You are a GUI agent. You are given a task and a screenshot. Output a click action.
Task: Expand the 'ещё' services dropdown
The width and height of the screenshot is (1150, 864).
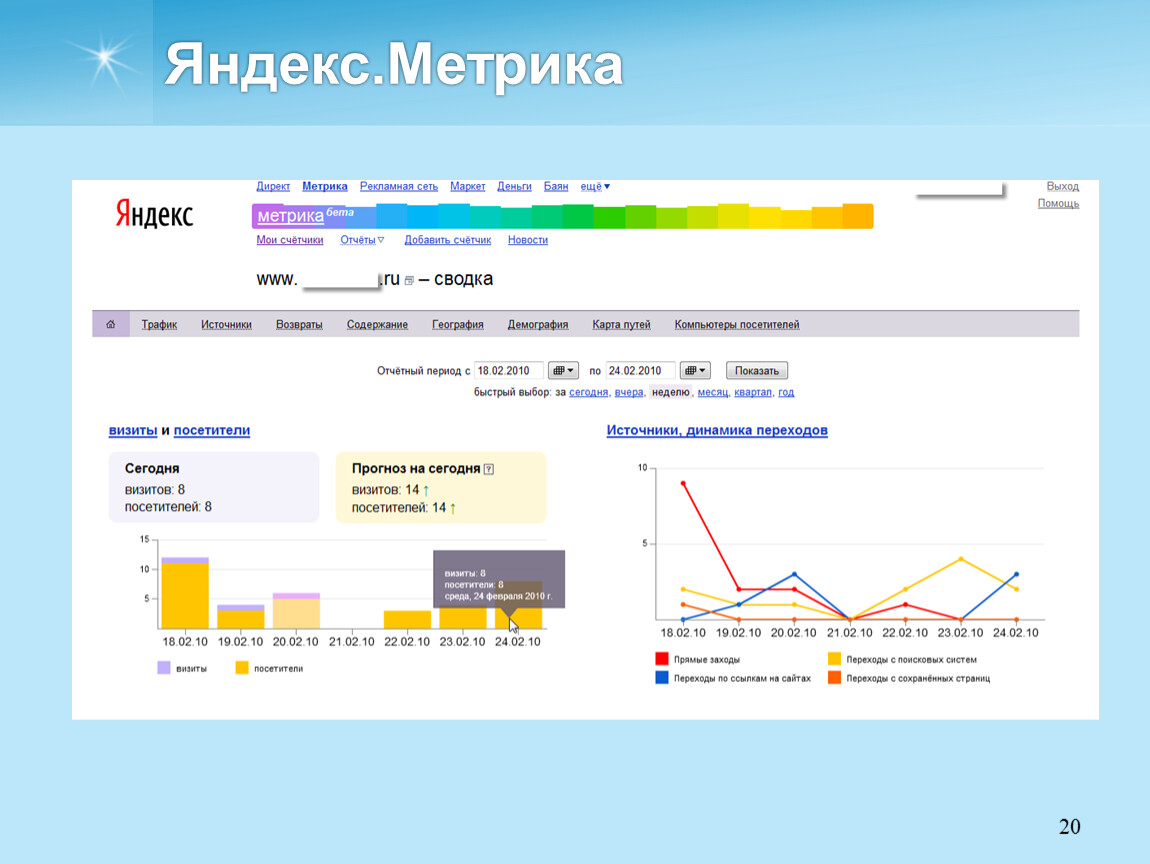(x=595, y=186)
